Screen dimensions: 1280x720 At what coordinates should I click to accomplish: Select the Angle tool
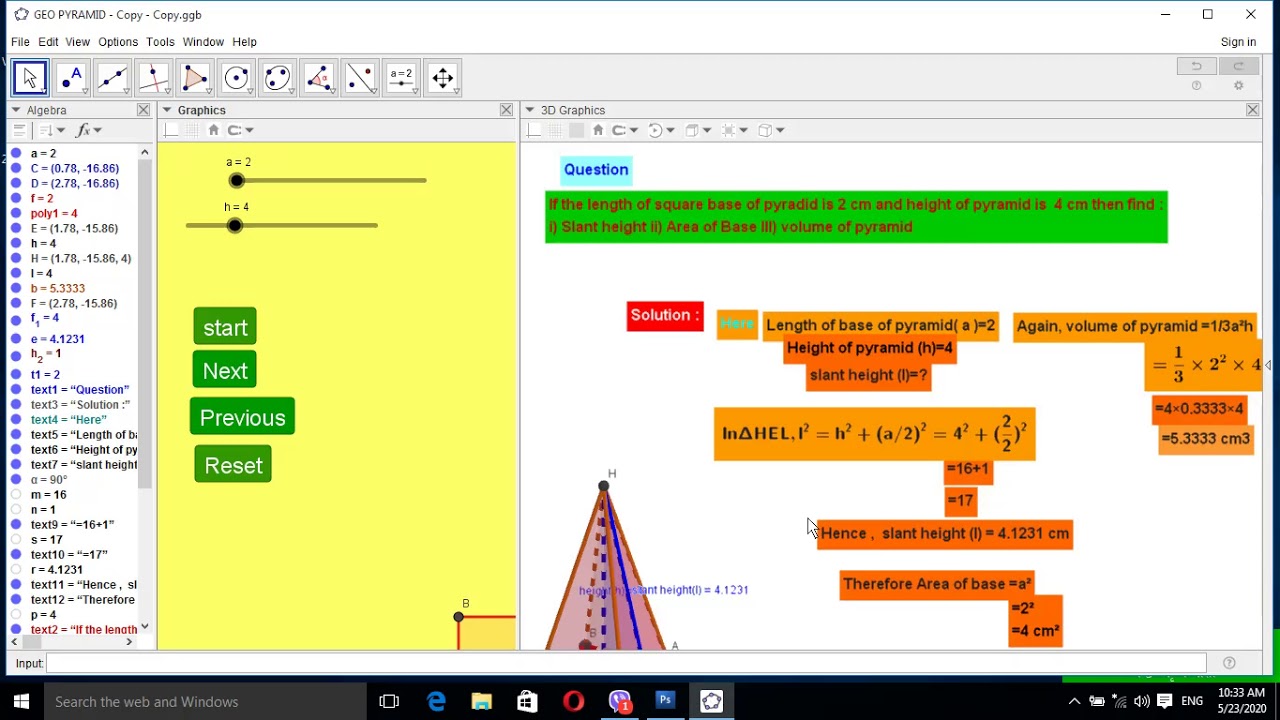coord(319,78)
